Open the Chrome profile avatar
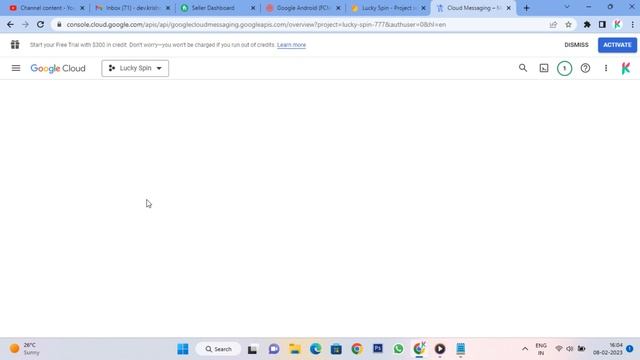The height and width of the screenshot is (360, 640). coord(618,24)
